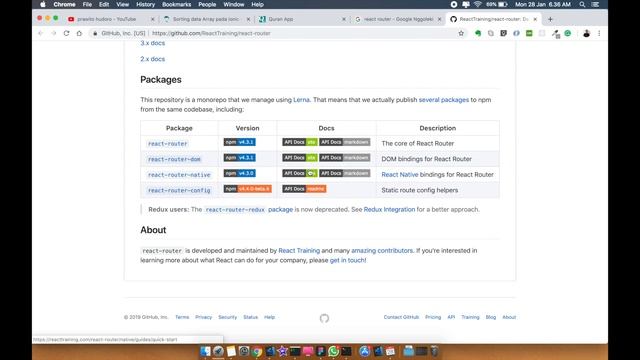Open Finder from the dock
The width and height of the screenshot is (640, 360).
205,351
